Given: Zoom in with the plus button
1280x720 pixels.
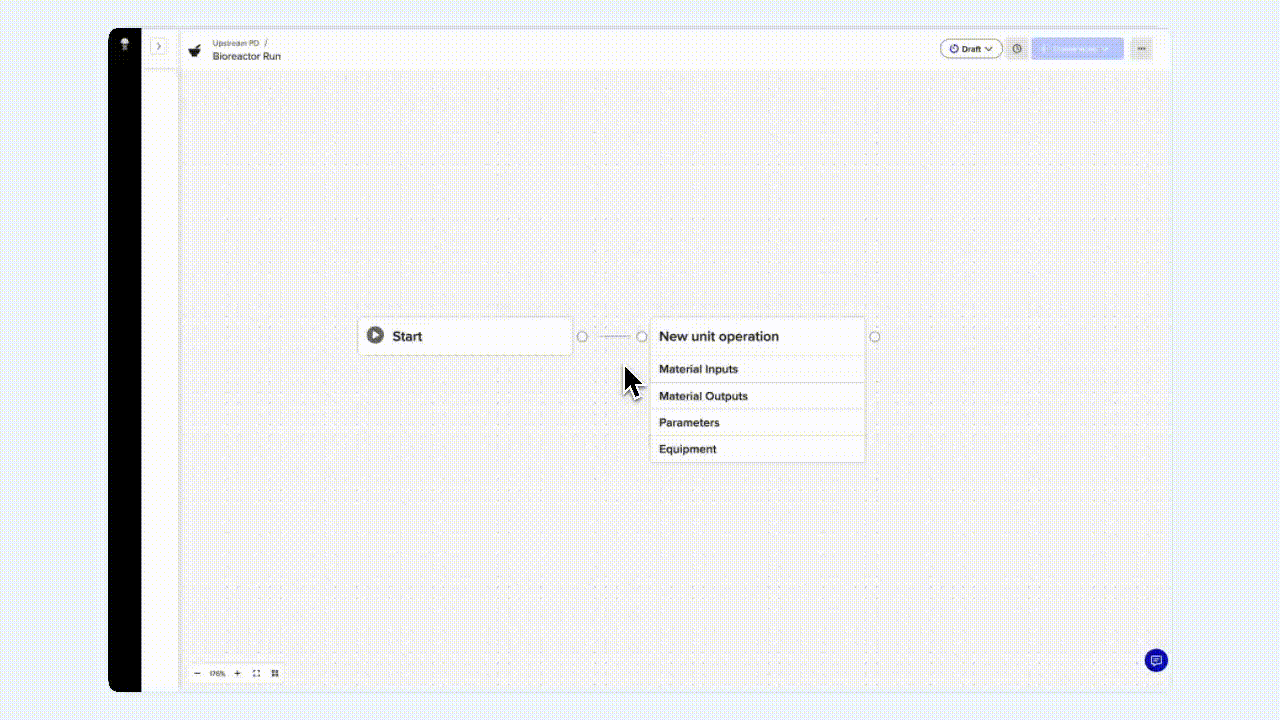Looking at the screenshot, I should tap(237, 674).
